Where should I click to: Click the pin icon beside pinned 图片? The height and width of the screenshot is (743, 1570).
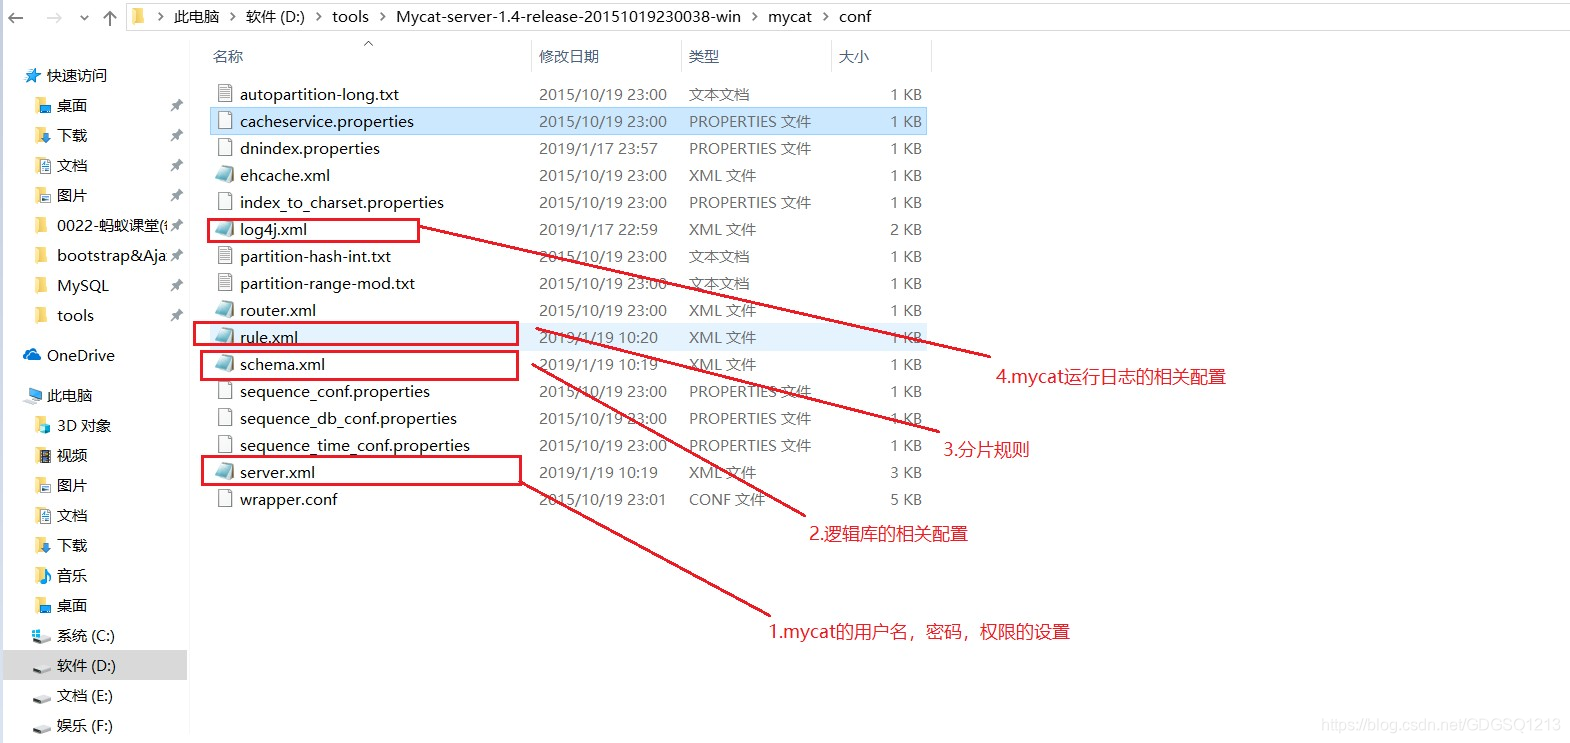tap(177, 195)
